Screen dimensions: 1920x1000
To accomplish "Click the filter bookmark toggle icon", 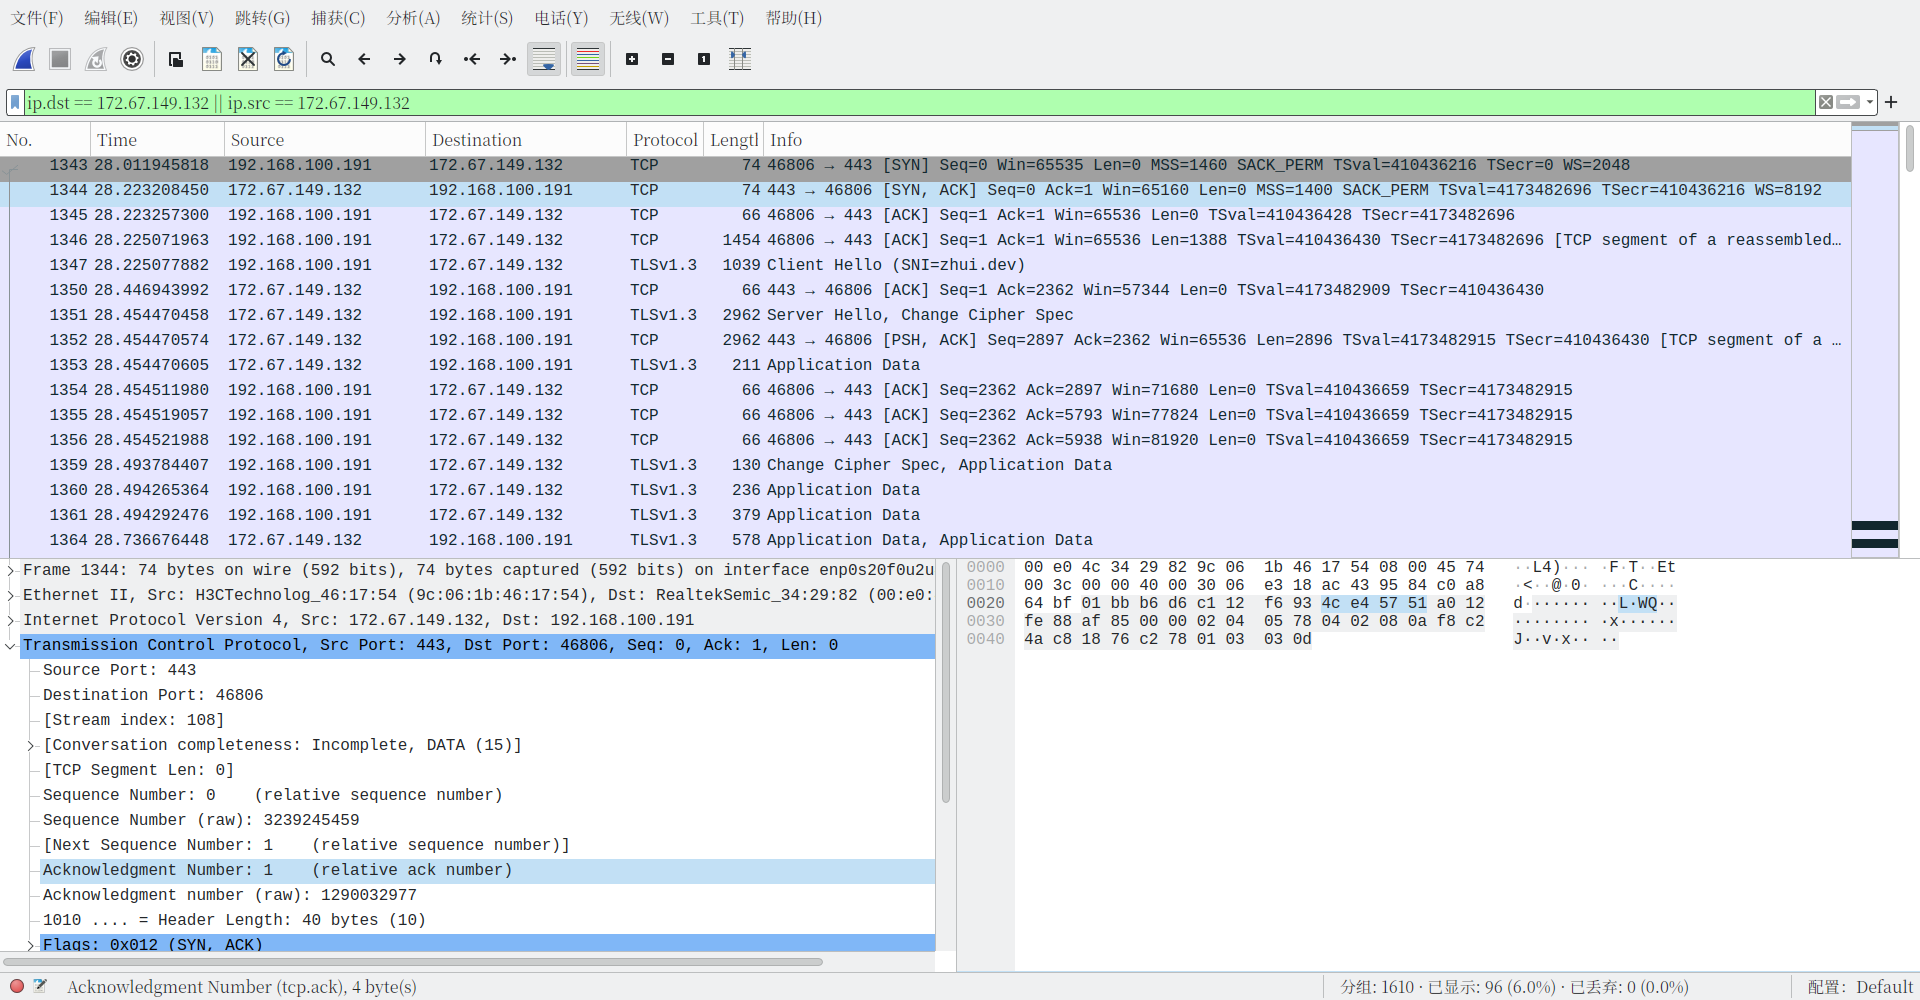I will (x=15, y=102).
